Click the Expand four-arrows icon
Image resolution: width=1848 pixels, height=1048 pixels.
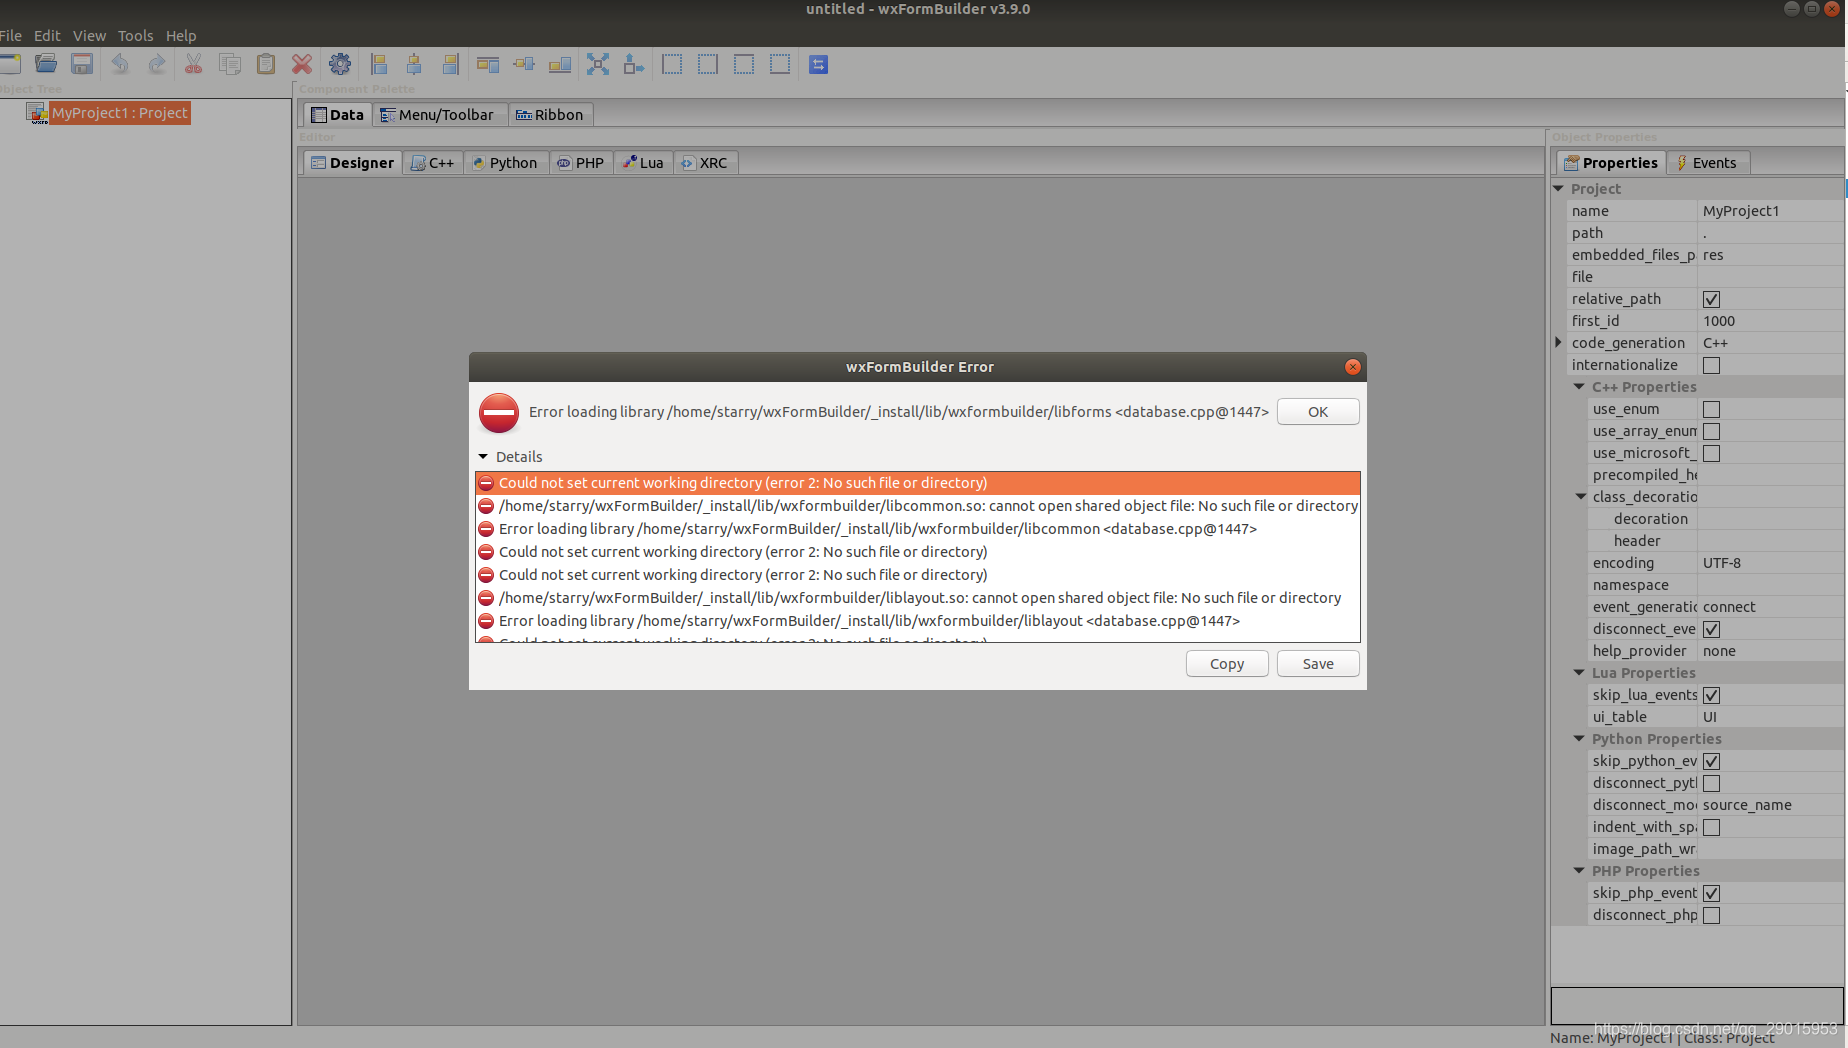(598, 64)
